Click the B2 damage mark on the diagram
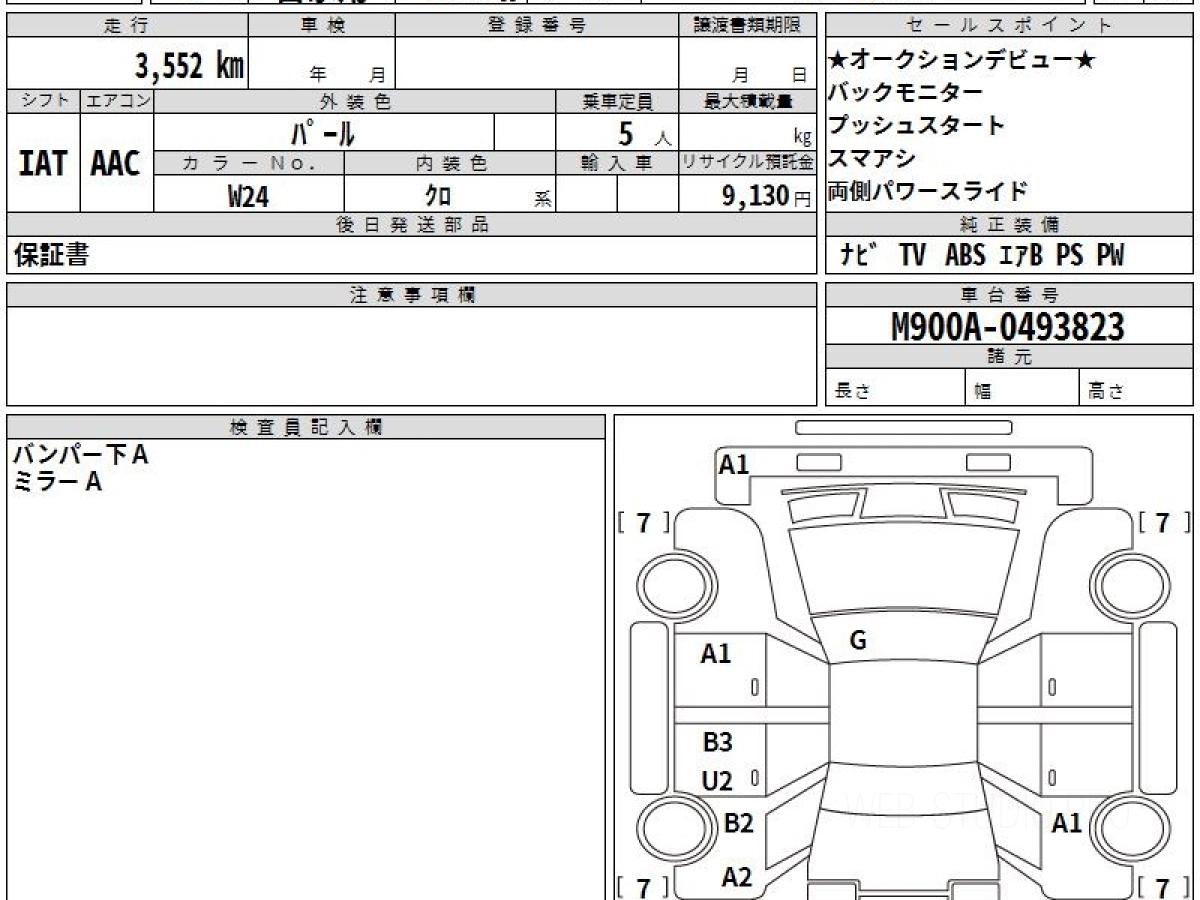Screen dimensions: 1200x900 (738, 824)
